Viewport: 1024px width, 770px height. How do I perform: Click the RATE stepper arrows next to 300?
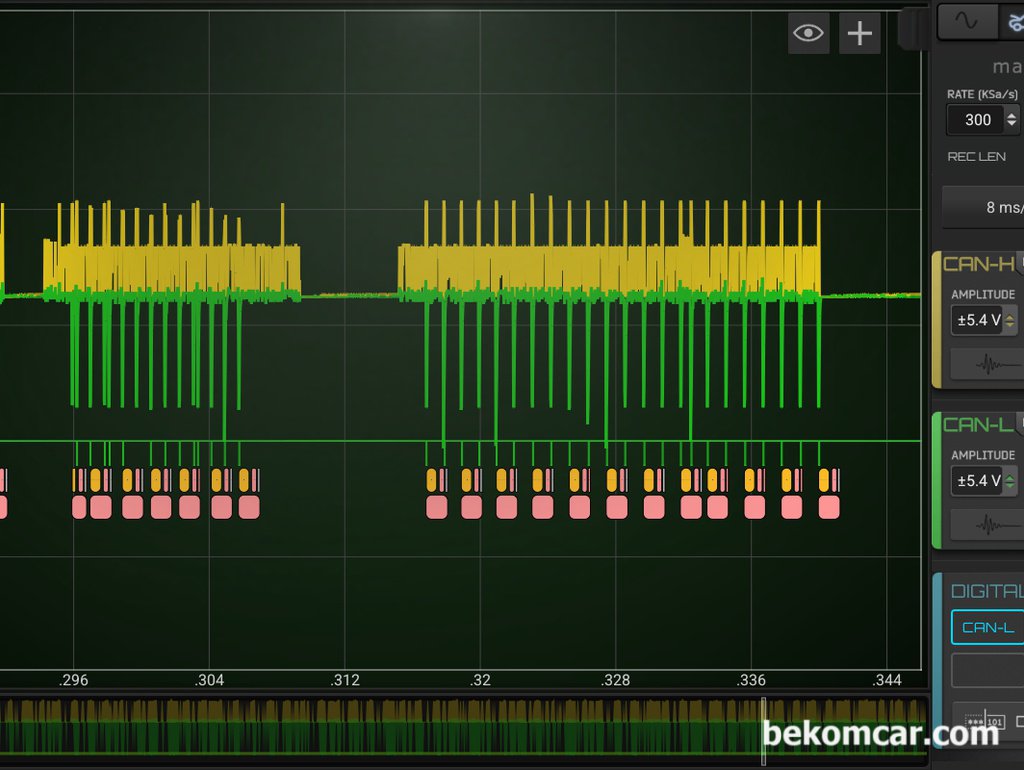tap(1011, 120)
